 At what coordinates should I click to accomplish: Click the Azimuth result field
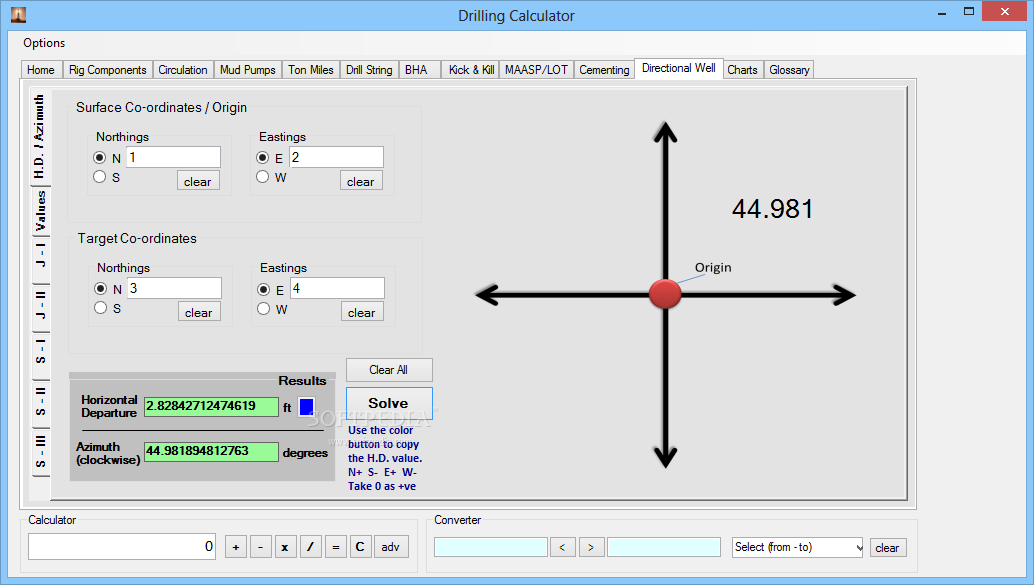pyautogui.click(x=211, y=451)
